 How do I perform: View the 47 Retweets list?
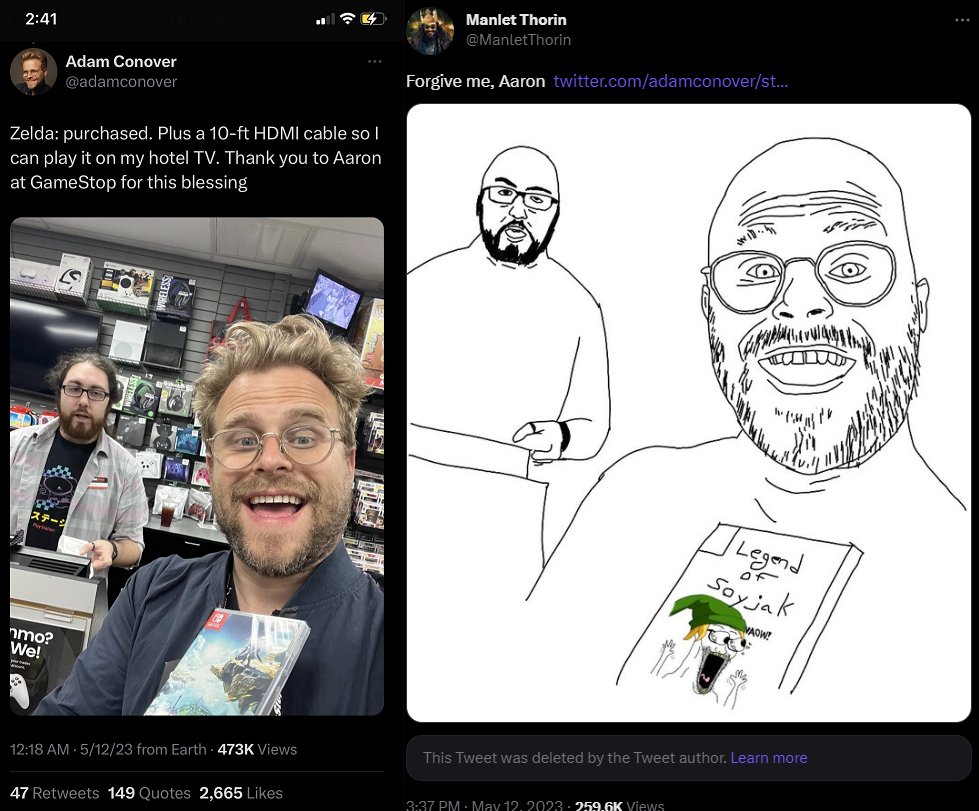(x=54, y=793)
